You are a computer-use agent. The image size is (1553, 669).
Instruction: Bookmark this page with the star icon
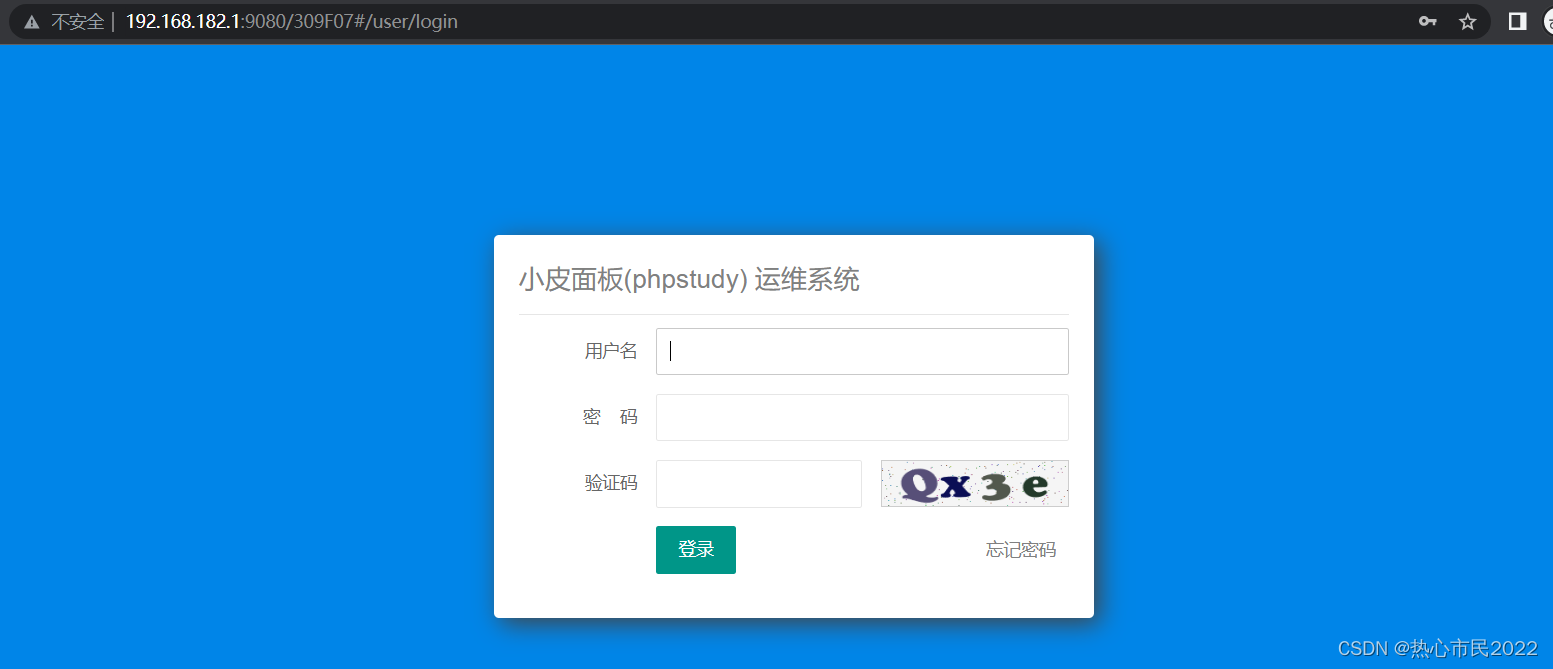pos(1467,21)
